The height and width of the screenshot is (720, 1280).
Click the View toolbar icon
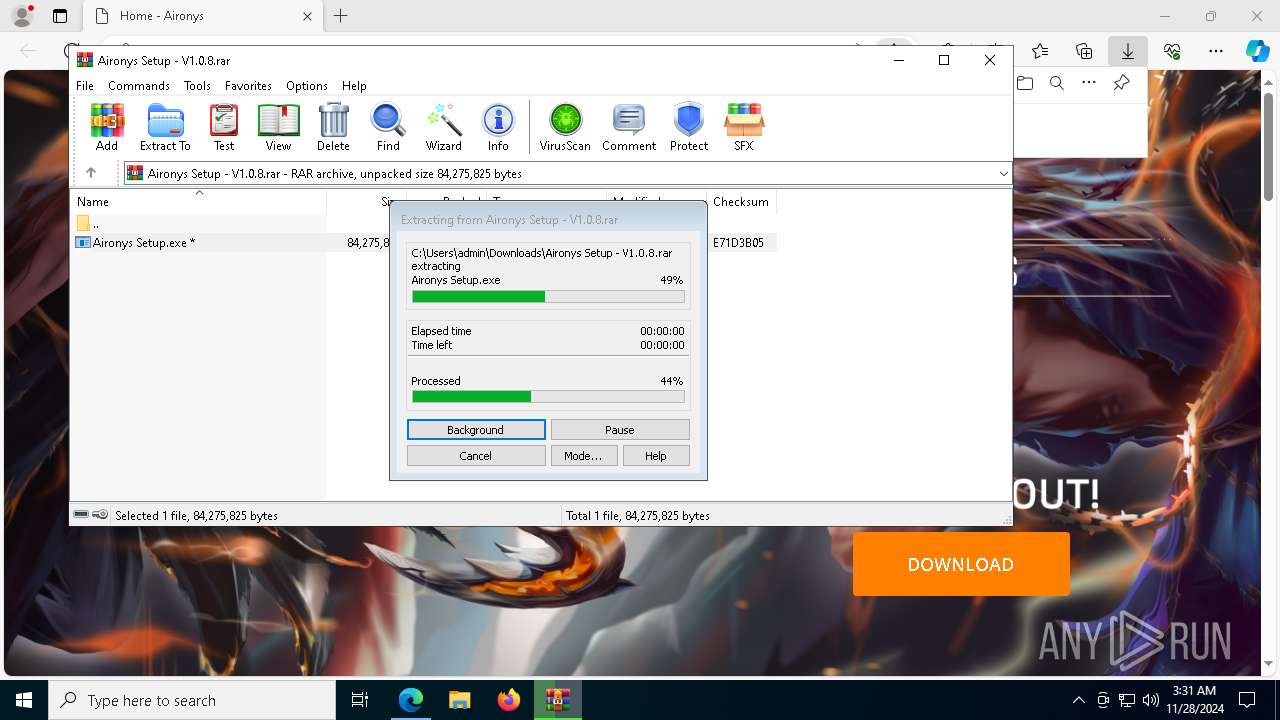(x=278, y=127)
